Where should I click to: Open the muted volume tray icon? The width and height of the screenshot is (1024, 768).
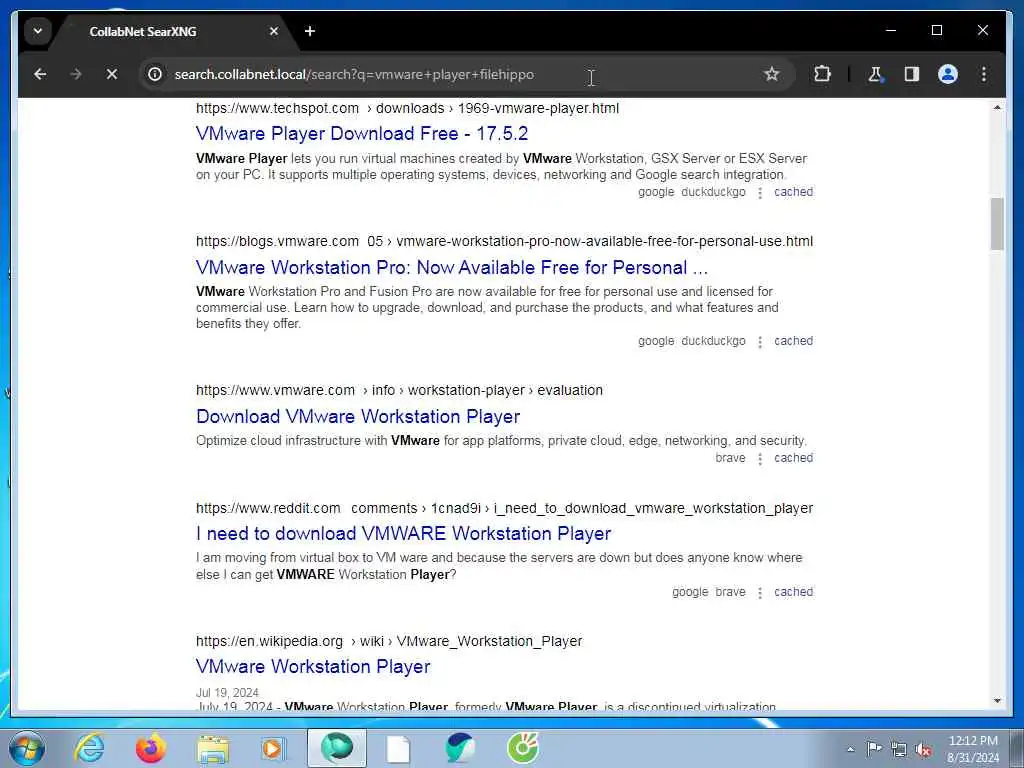923,750
